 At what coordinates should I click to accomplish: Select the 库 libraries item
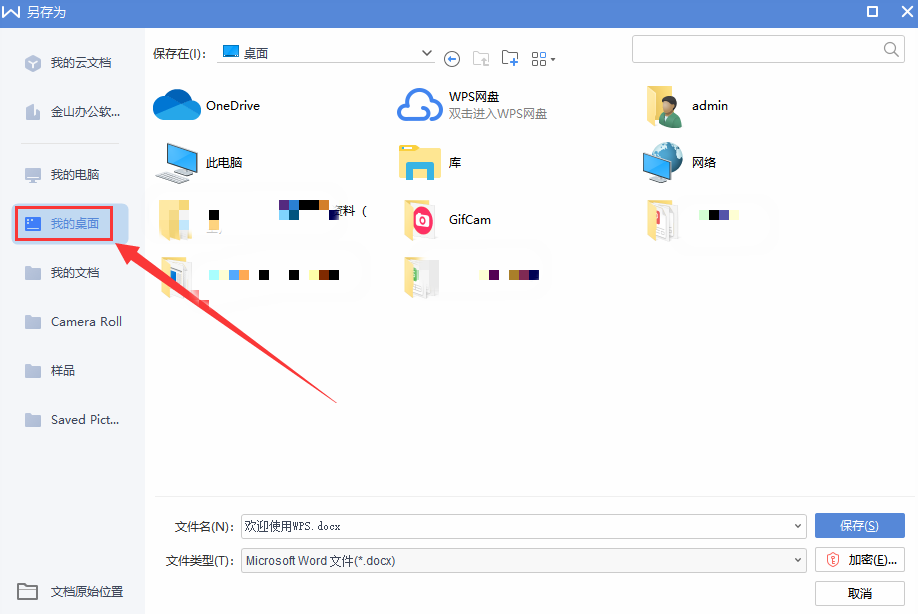pyautogui.click(x=430, y=162)
